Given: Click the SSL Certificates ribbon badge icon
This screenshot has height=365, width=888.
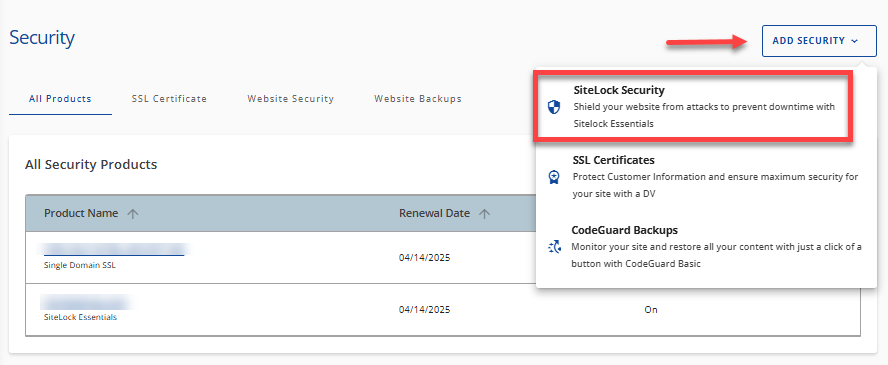Looking at the screenshot, I should click(554, 178).
